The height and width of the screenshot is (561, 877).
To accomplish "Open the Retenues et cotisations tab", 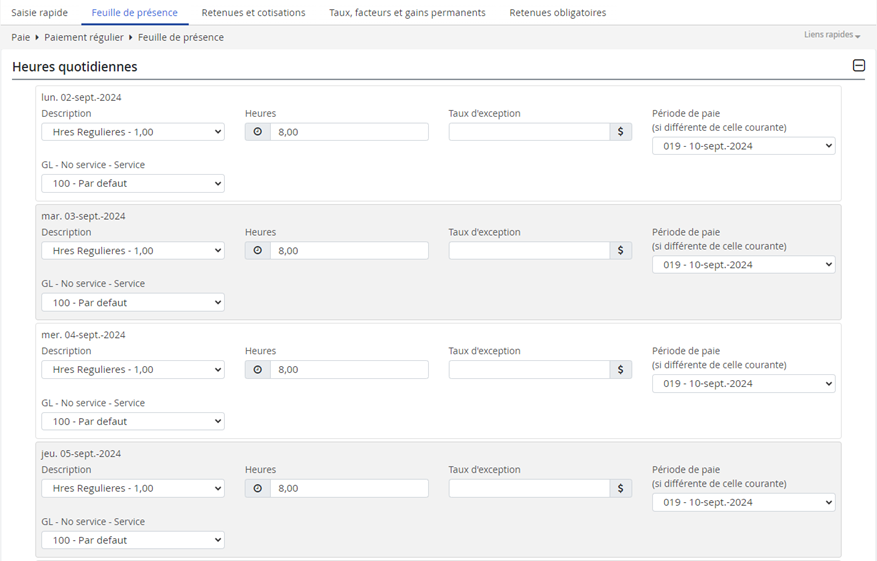I will click(x=253, y=13).
